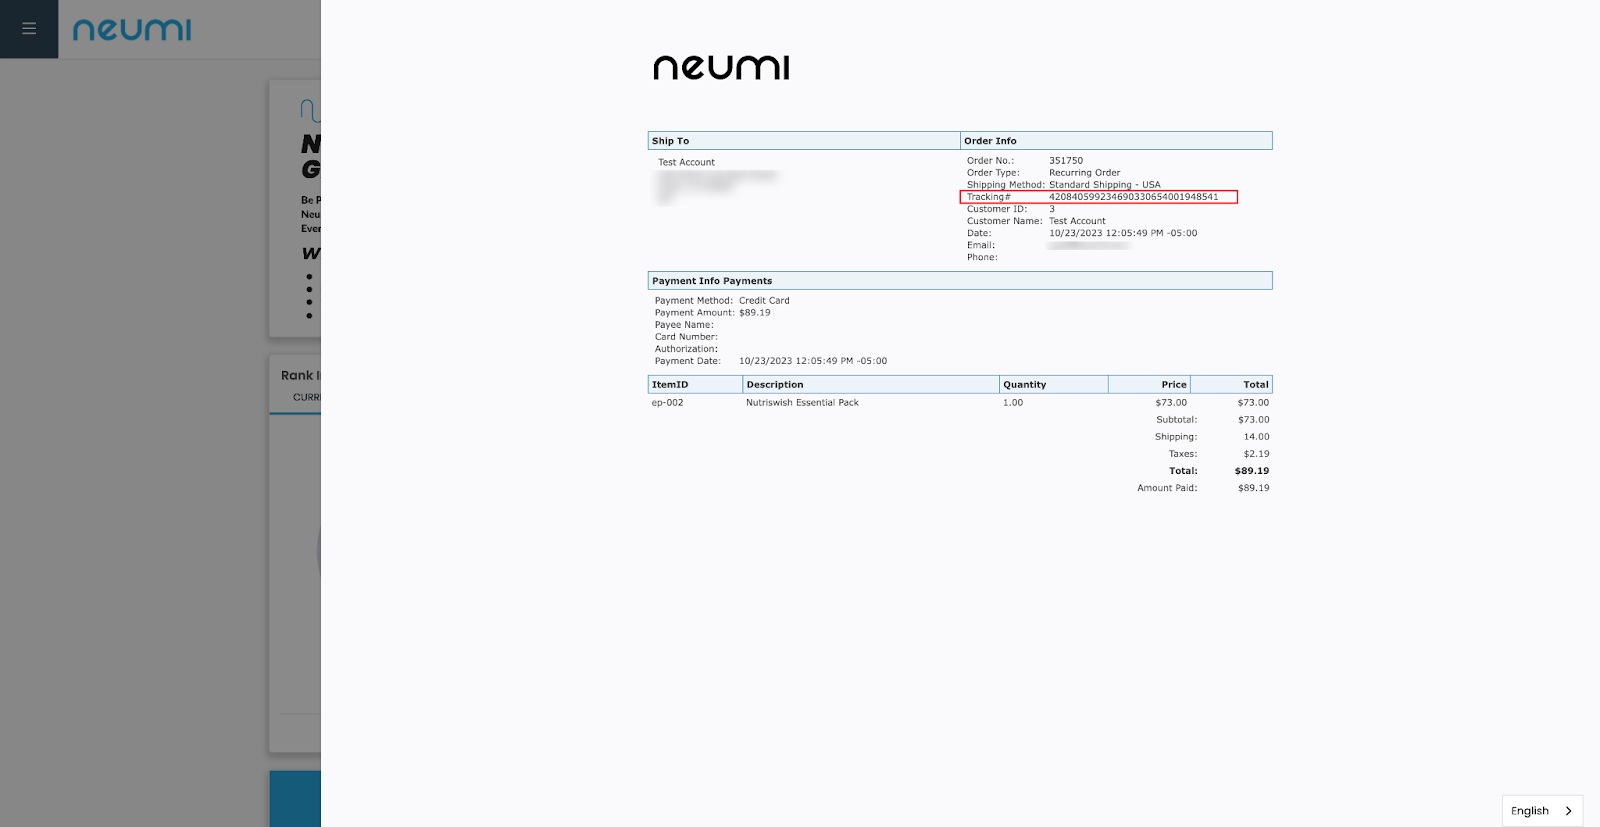This screenshot has width=1600, height=827.
Task: Click the bold Total amount $89.19
Action: click(x=1251, y=471)
